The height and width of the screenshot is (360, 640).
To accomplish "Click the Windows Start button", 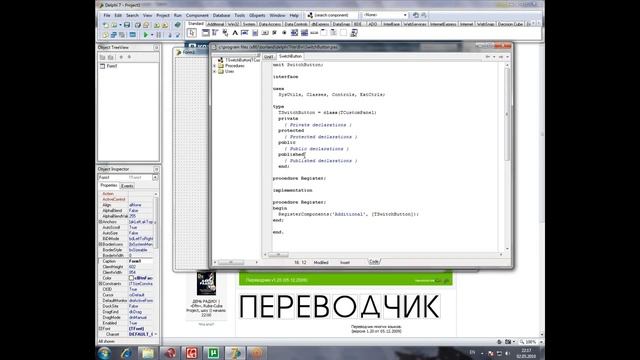I will pos(104,353).
